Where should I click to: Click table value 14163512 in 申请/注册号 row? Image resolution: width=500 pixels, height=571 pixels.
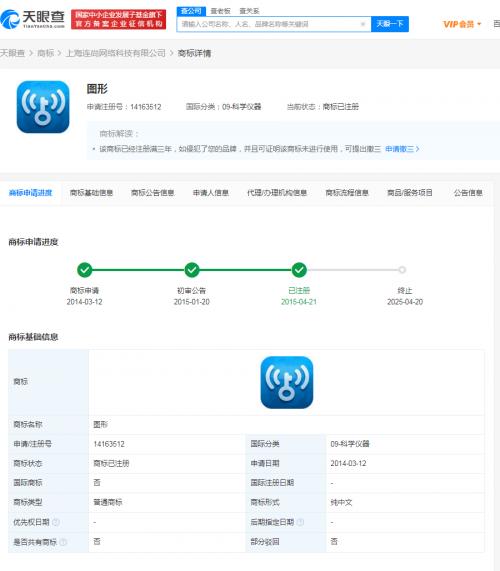(x=109, y=444)
